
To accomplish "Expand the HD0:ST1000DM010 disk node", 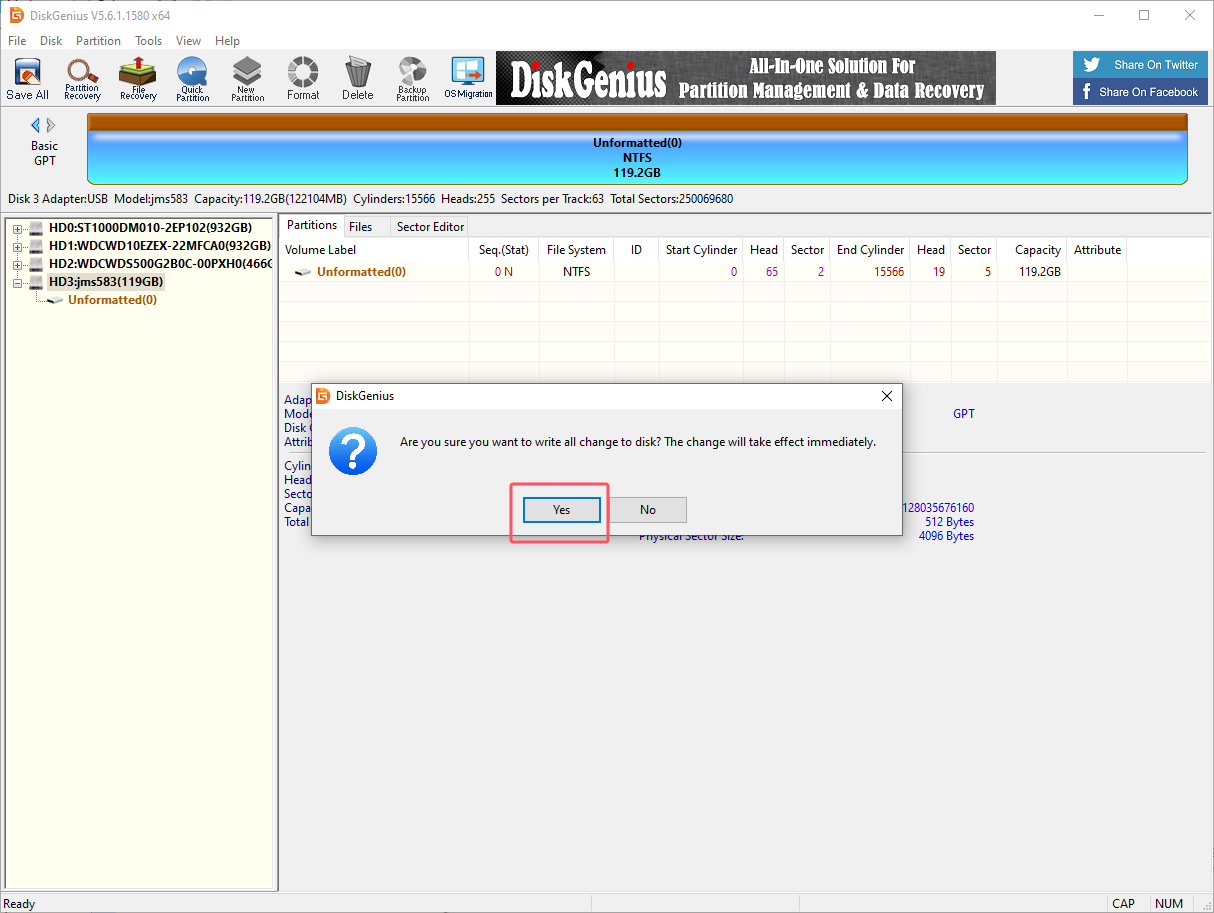I will click(18, 229).
